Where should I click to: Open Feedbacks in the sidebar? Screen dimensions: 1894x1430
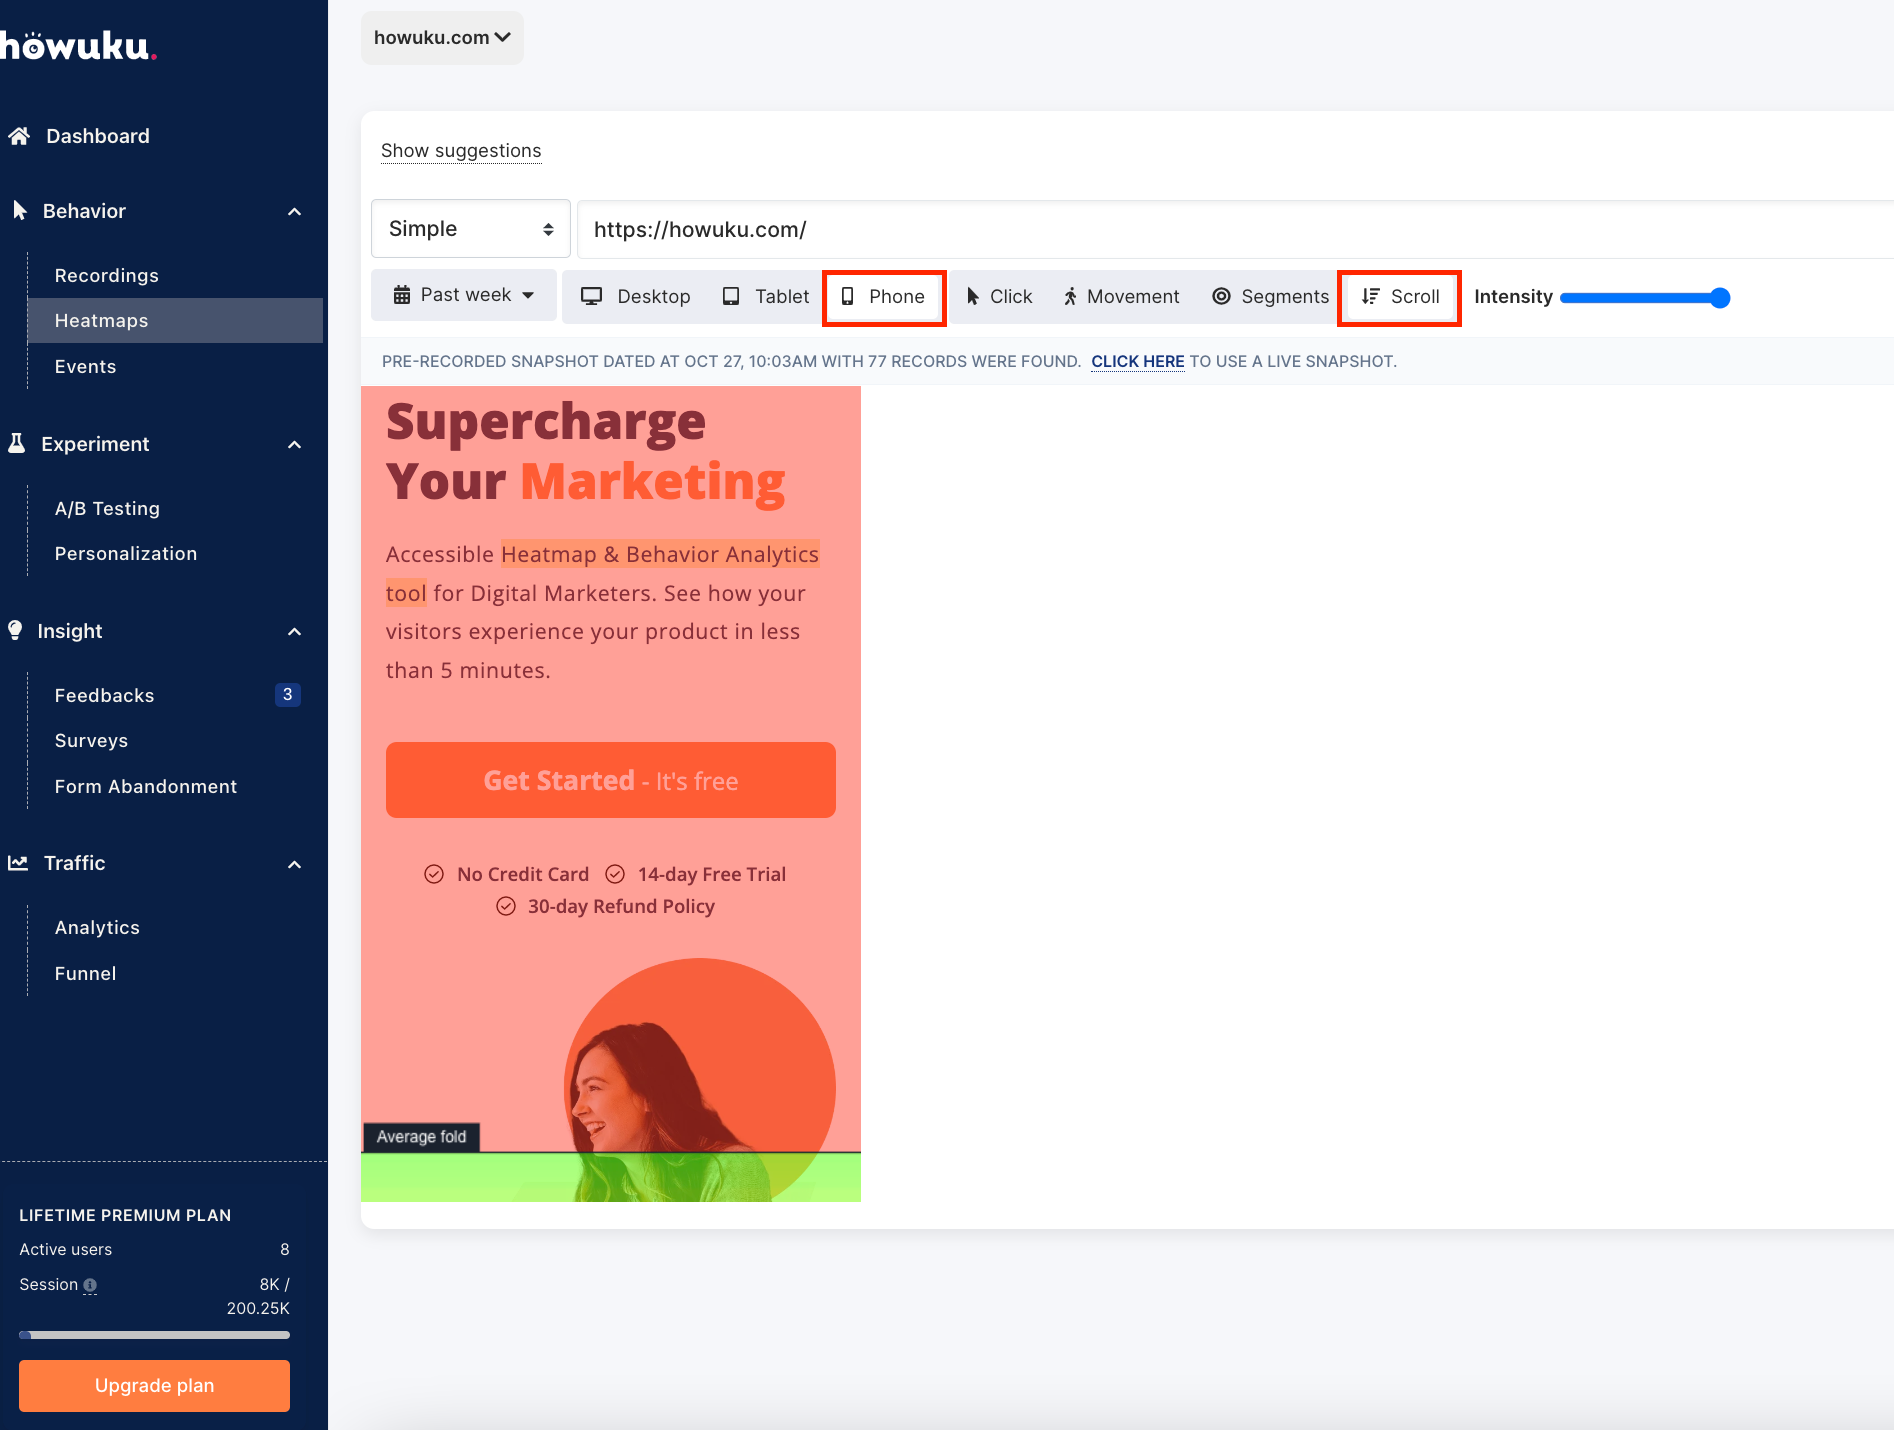click(x=105, y=695)
